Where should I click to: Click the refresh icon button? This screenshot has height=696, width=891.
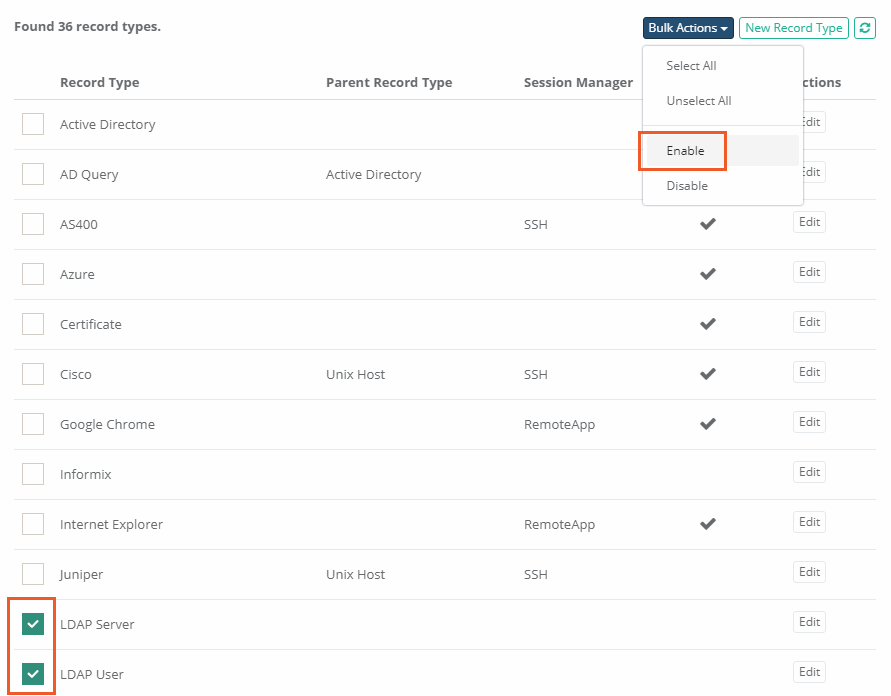[865, 28]
